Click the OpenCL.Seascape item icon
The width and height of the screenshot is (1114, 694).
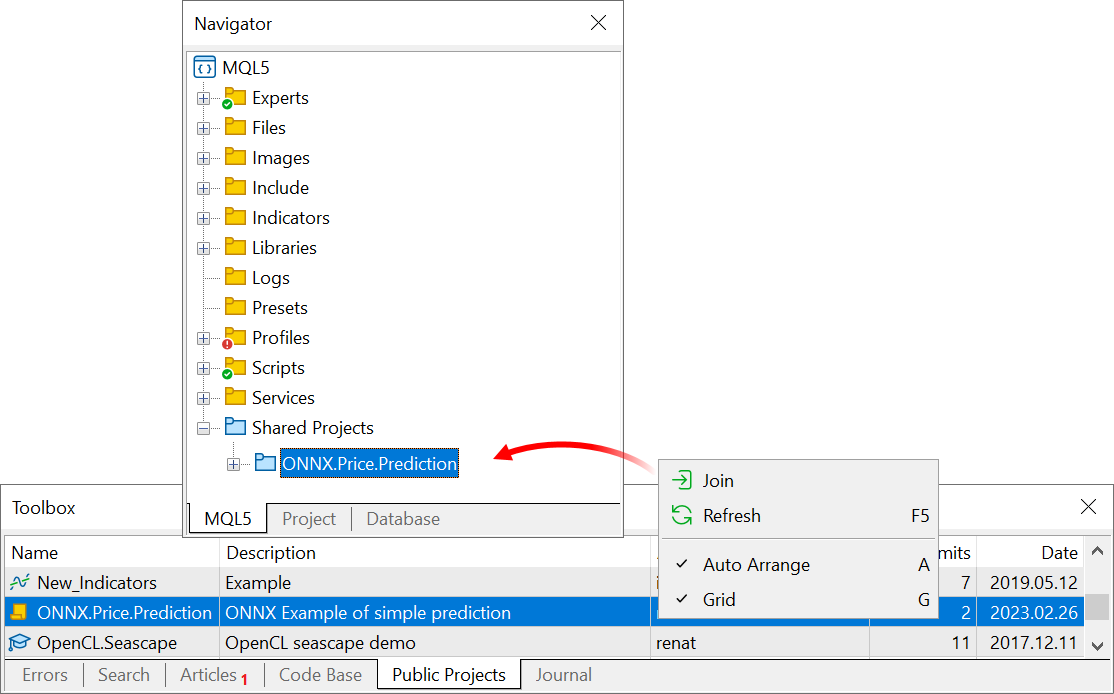tap(21, 643)
